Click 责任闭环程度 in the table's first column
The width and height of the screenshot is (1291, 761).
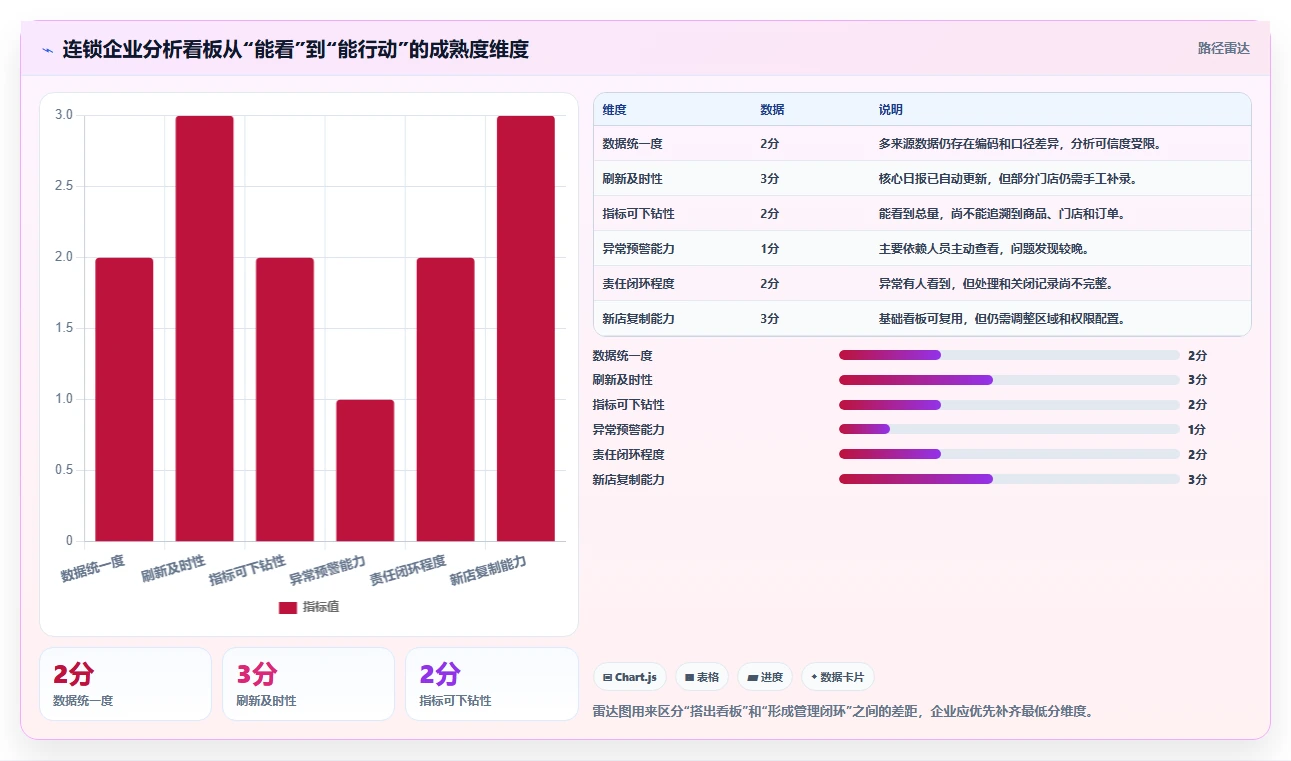point(638,284)
